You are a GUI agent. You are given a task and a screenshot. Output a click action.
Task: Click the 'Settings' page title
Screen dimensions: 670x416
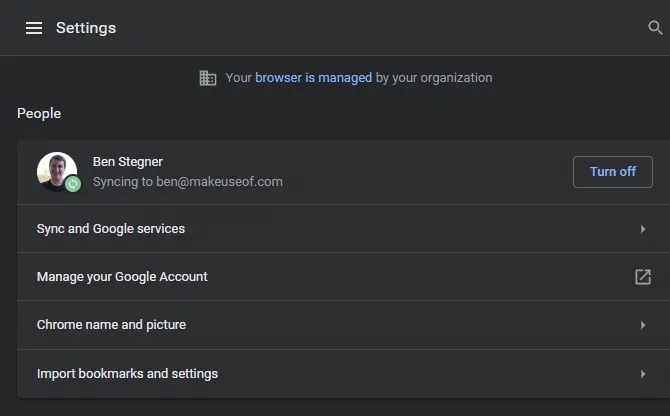(86, 28)
